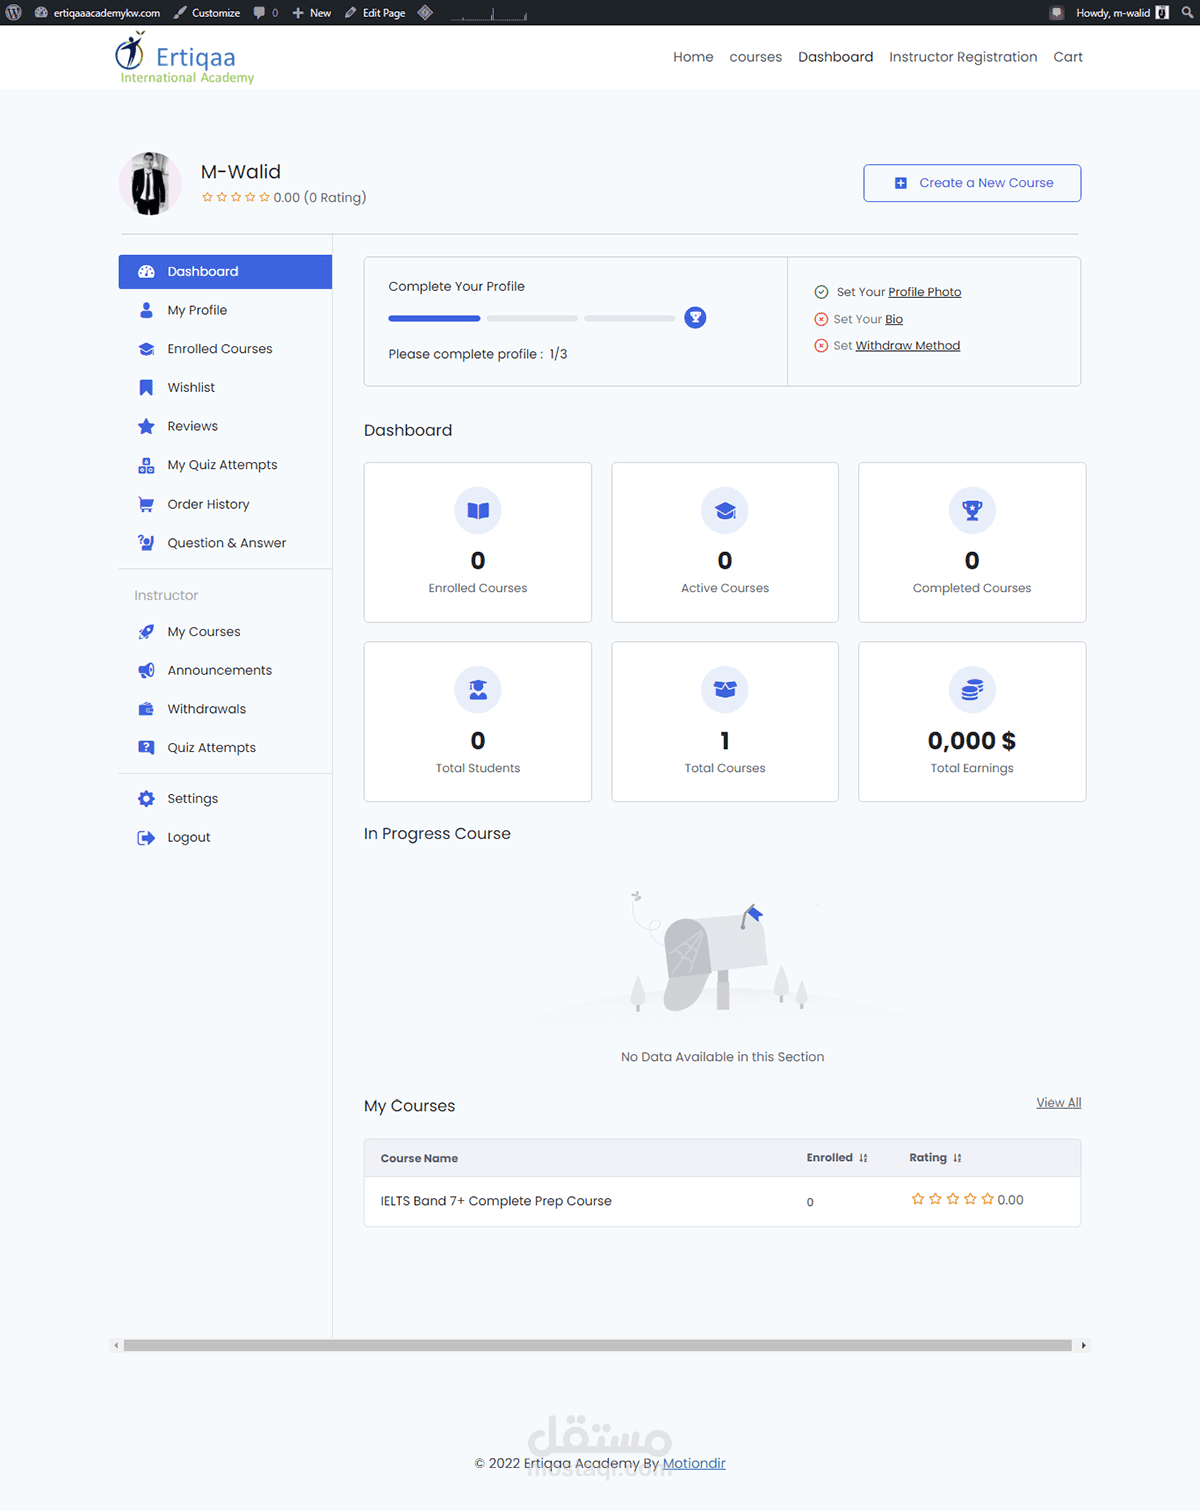Click the Total Courses card
Viewport: 1200px width, 1511px height.
point(725,722)
